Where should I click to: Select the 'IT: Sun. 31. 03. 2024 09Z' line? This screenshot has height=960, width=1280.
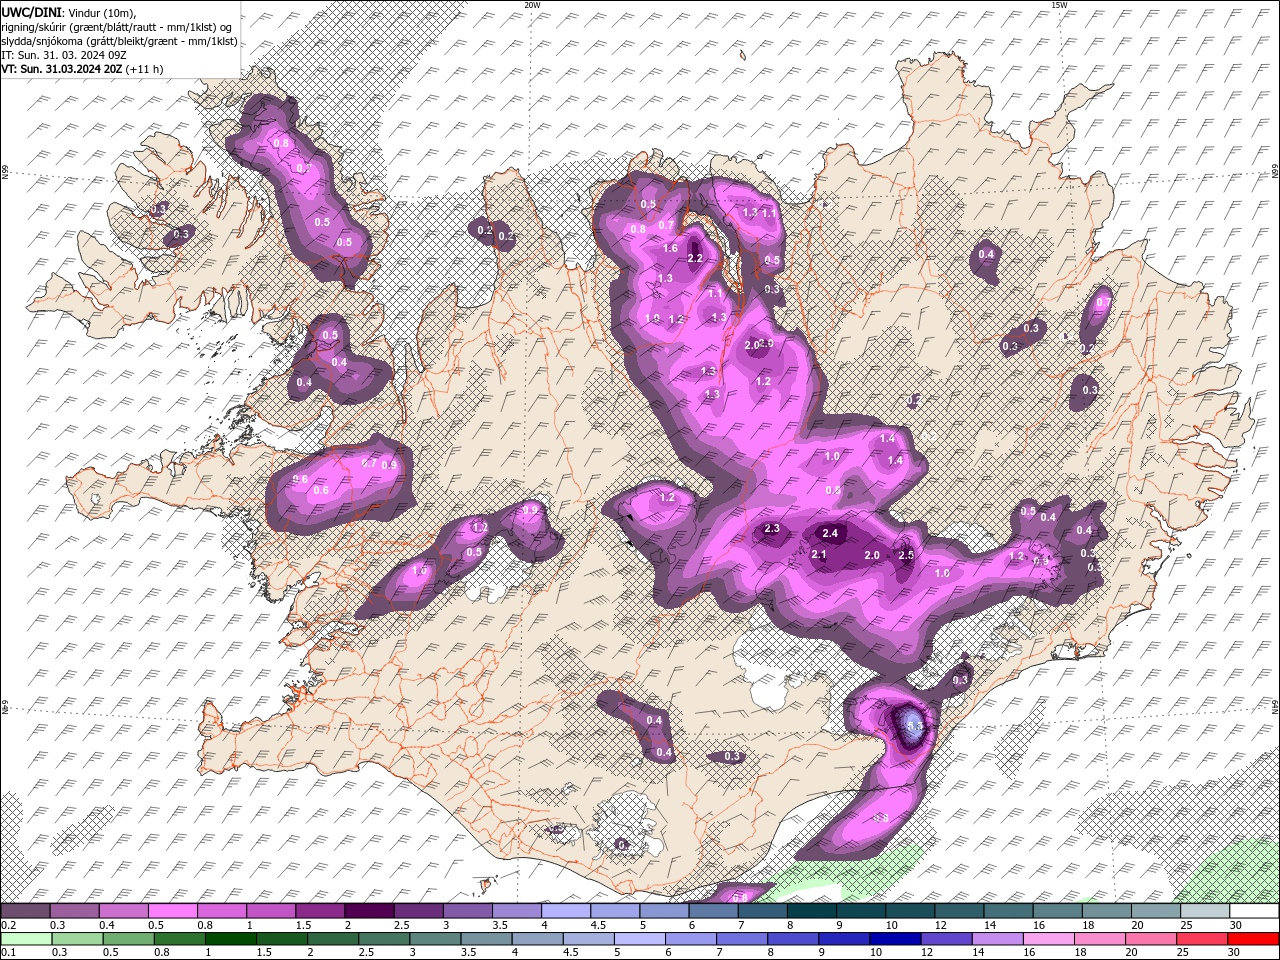64,55
